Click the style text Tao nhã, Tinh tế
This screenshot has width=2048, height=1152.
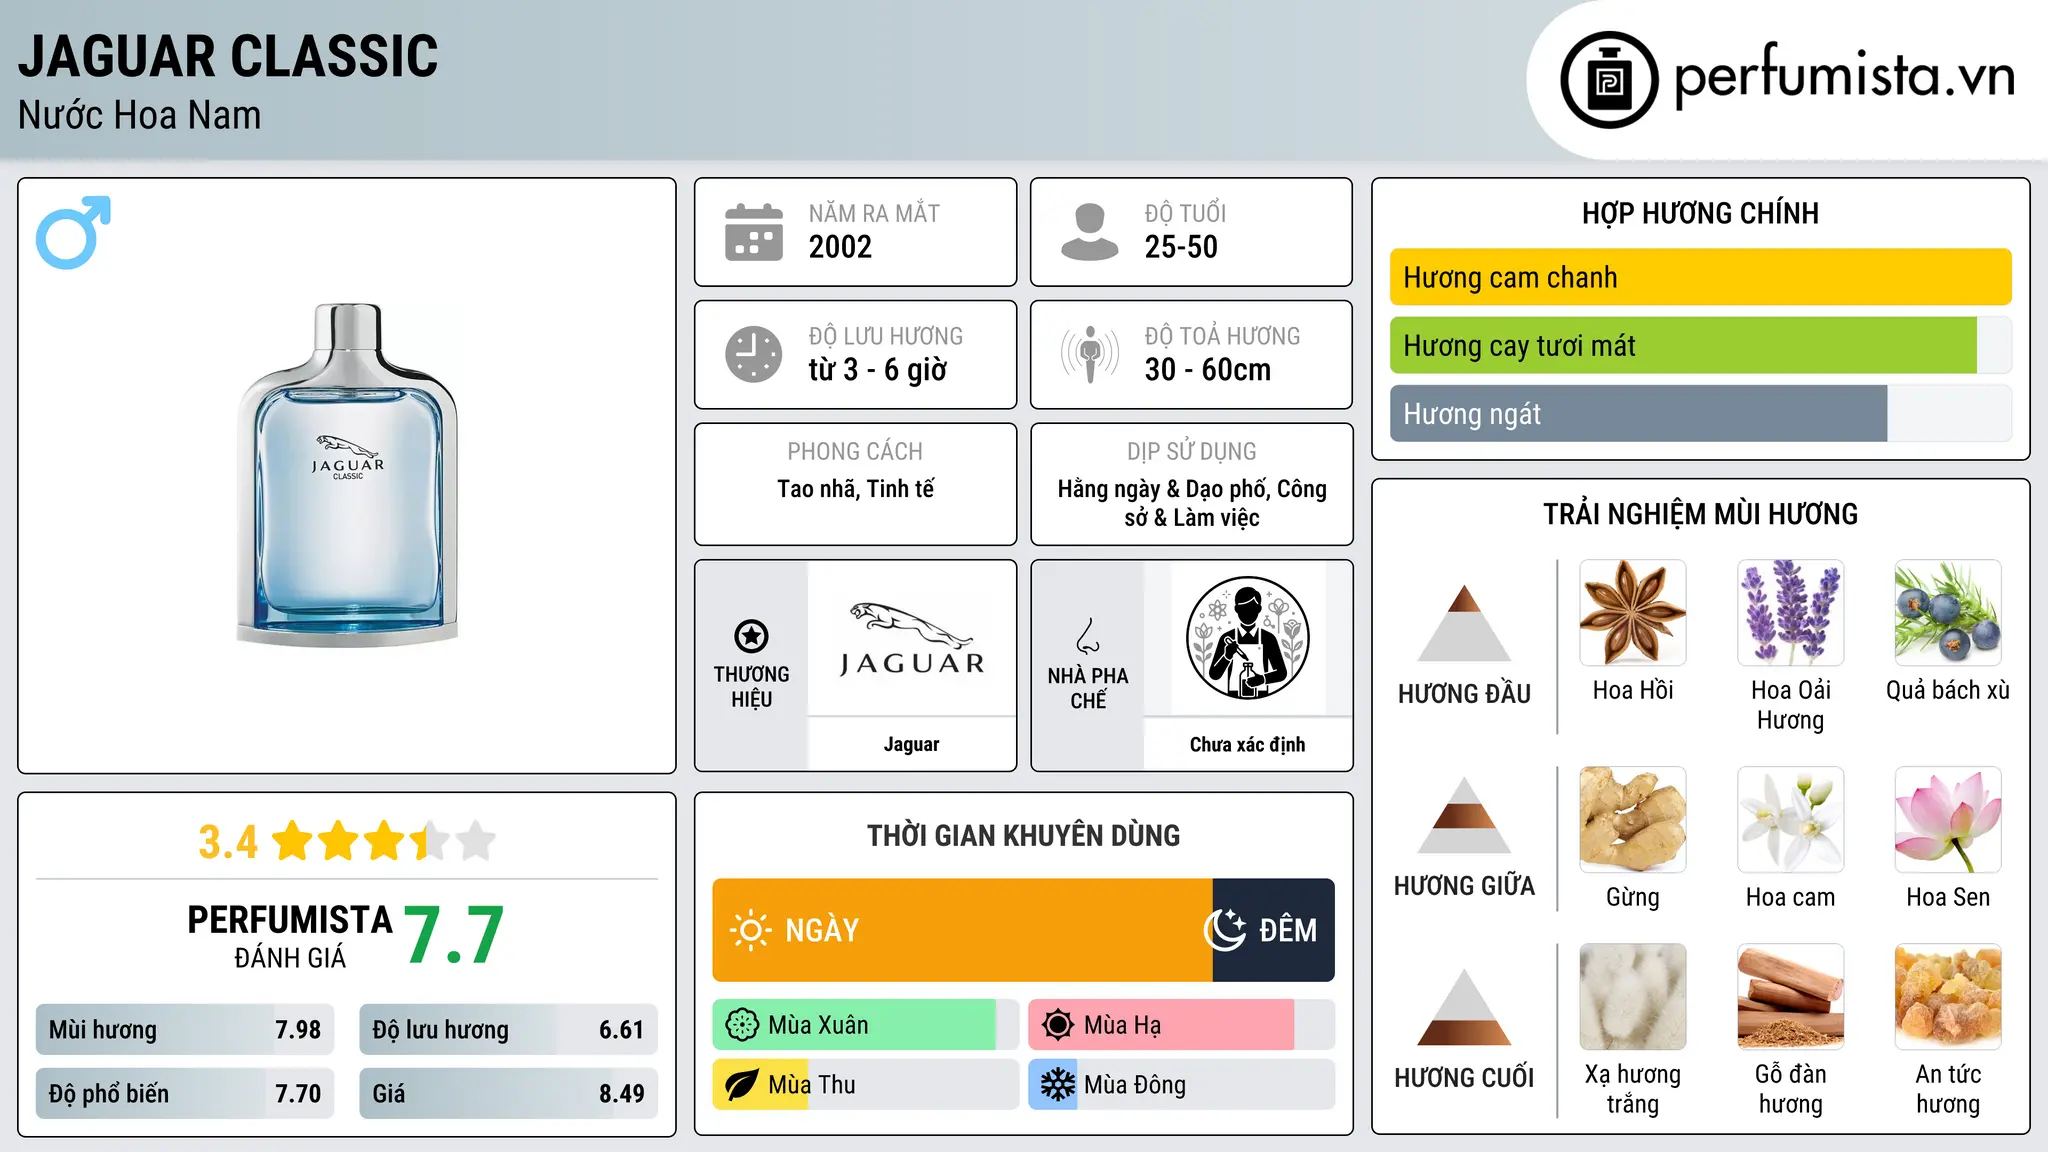coord(856,489)
